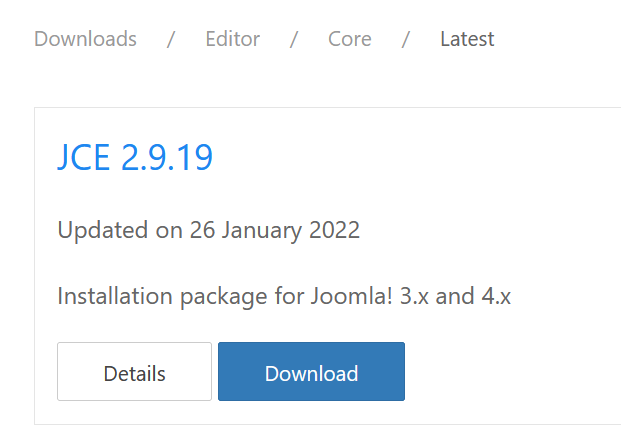The width and height of the screenshot is (621, 438).
Task: Click the slash separator before Latest
Action: click(x=406, y=39)
